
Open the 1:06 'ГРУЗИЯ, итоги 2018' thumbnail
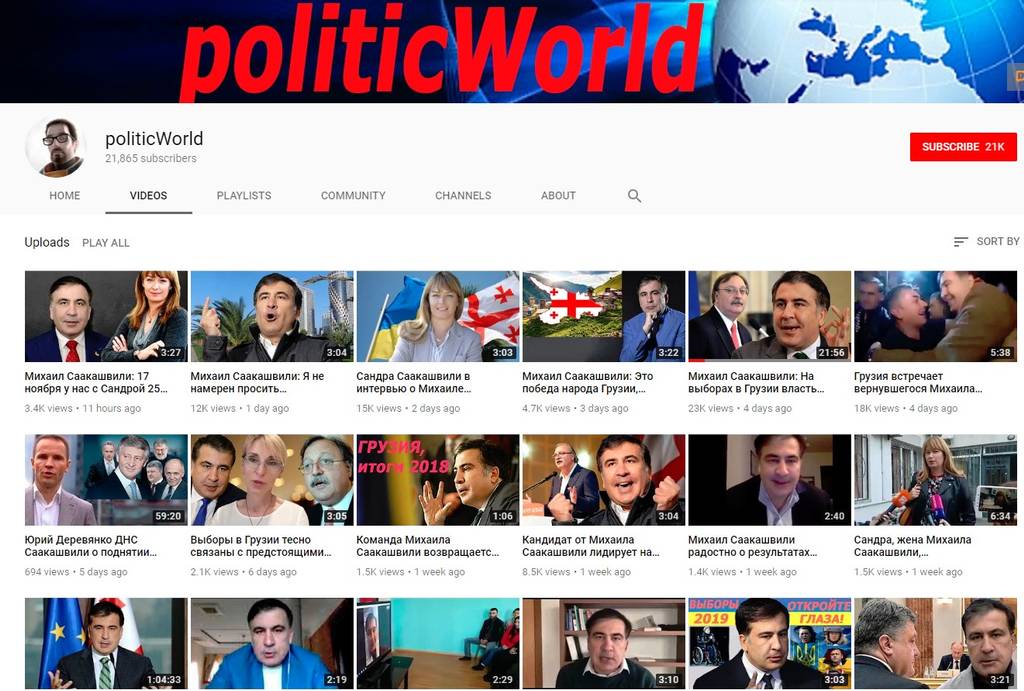(438, 480)
